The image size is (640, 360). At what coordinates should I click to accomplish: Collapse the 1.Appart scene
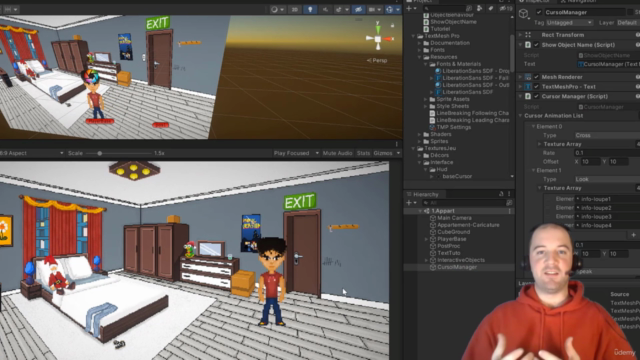pos(420,211)
